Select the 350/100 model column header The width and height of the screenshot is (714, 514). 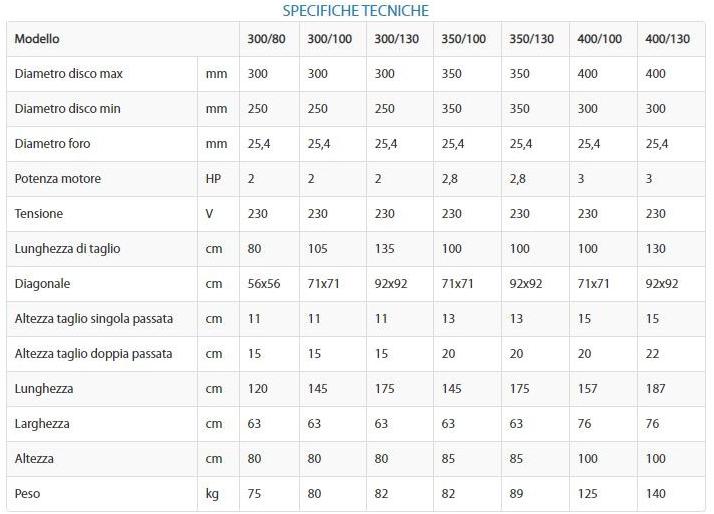464,39
